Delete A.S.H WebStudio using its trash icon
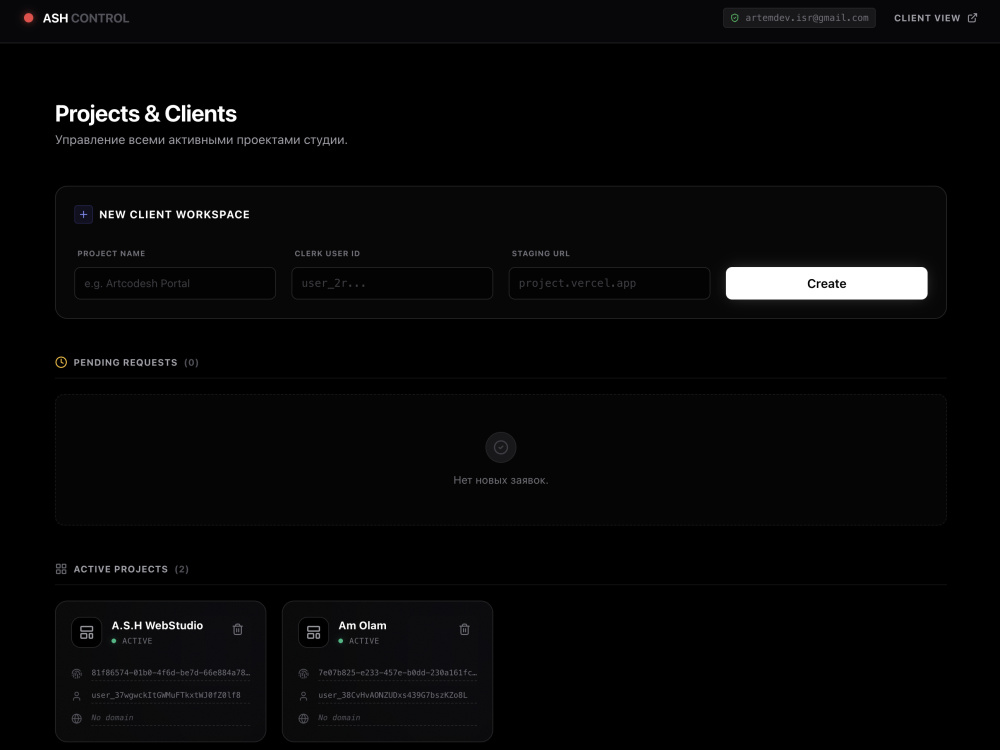The height and width of the screenshot is (750, 1000). (x=237, y=629)
